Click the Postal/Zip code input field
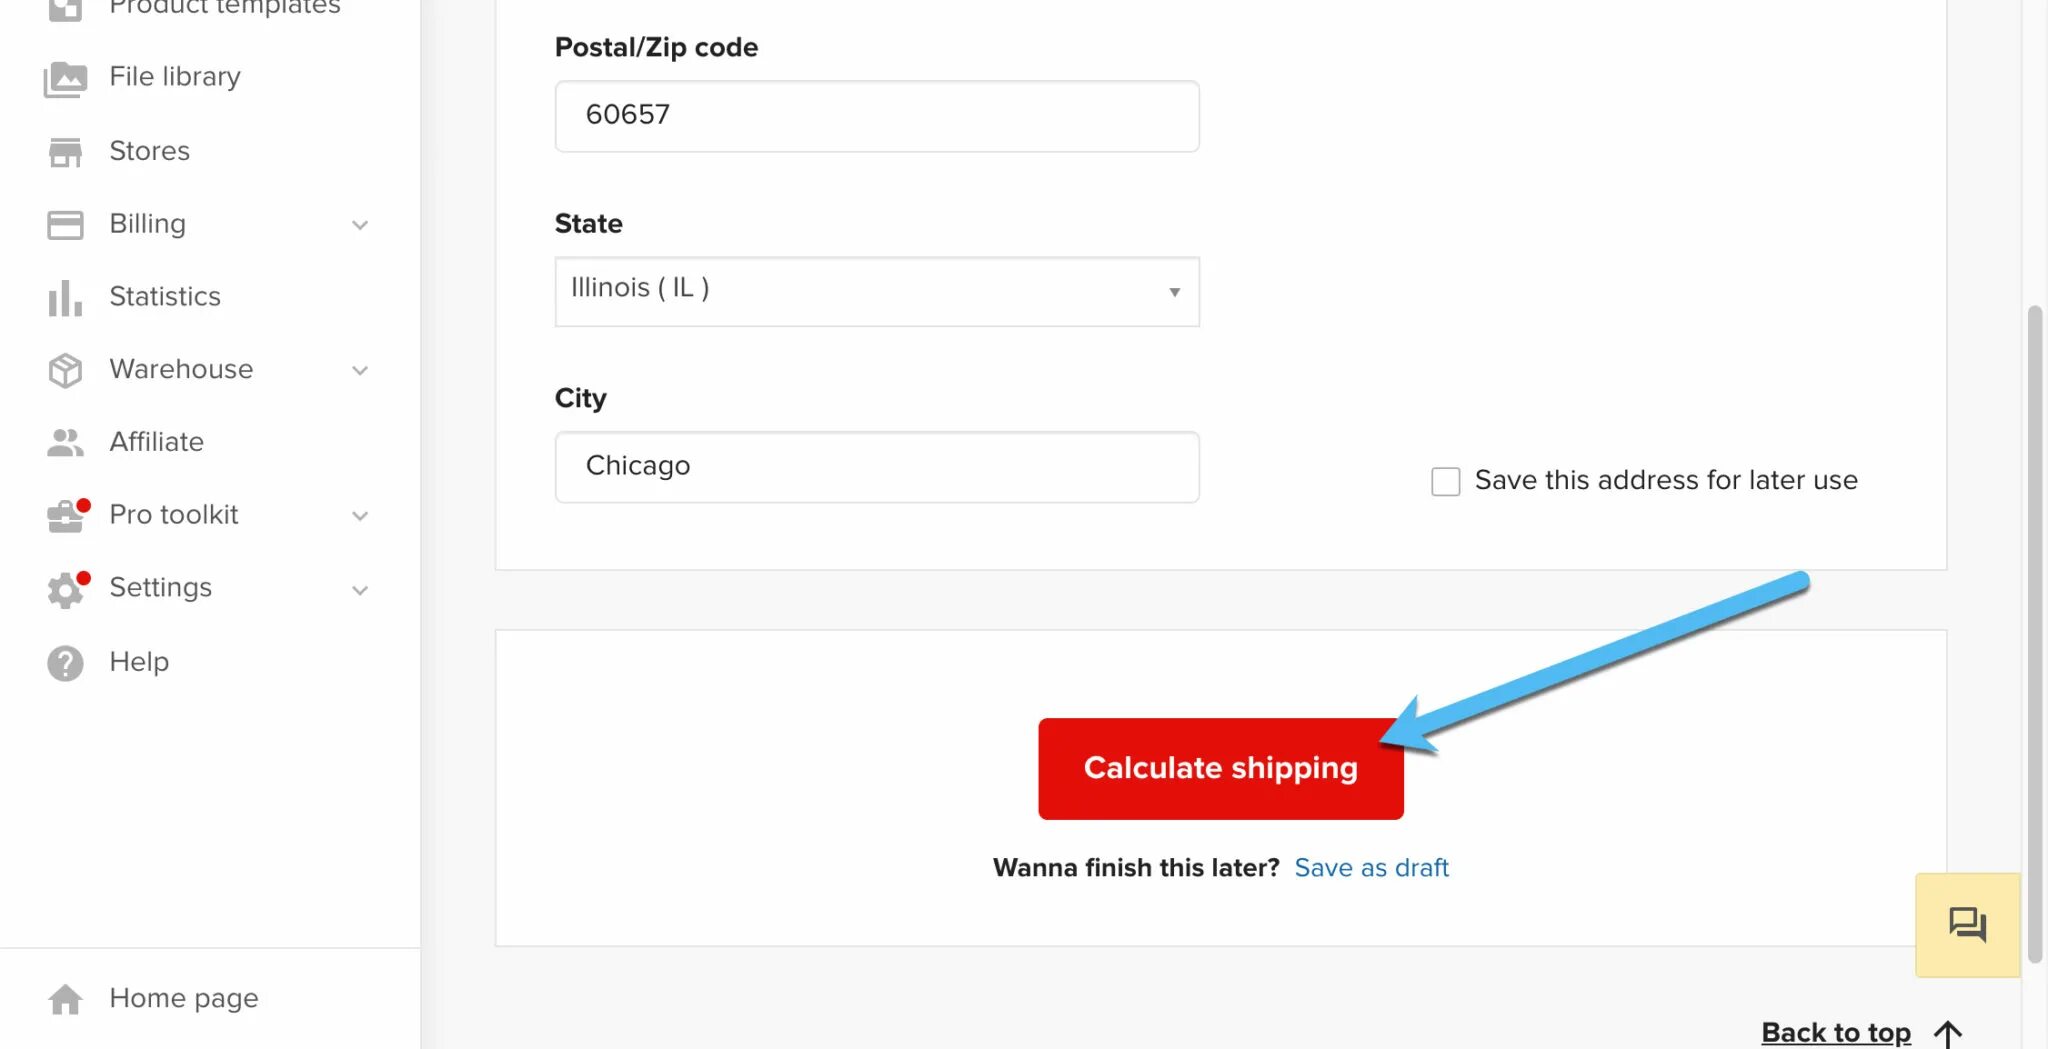Image resolution: width=2048 pixels, height=1049 pixels. (x=876, y=116)
